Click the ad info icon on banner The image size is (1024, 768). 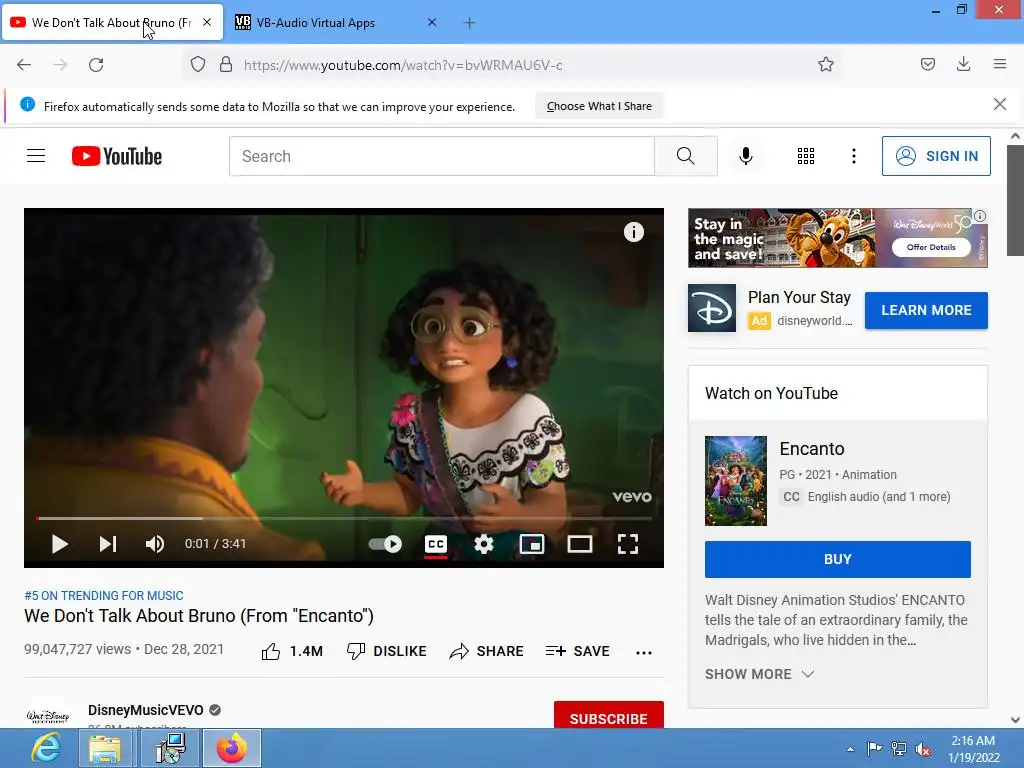pyautogui.click(x=980, y=216)
